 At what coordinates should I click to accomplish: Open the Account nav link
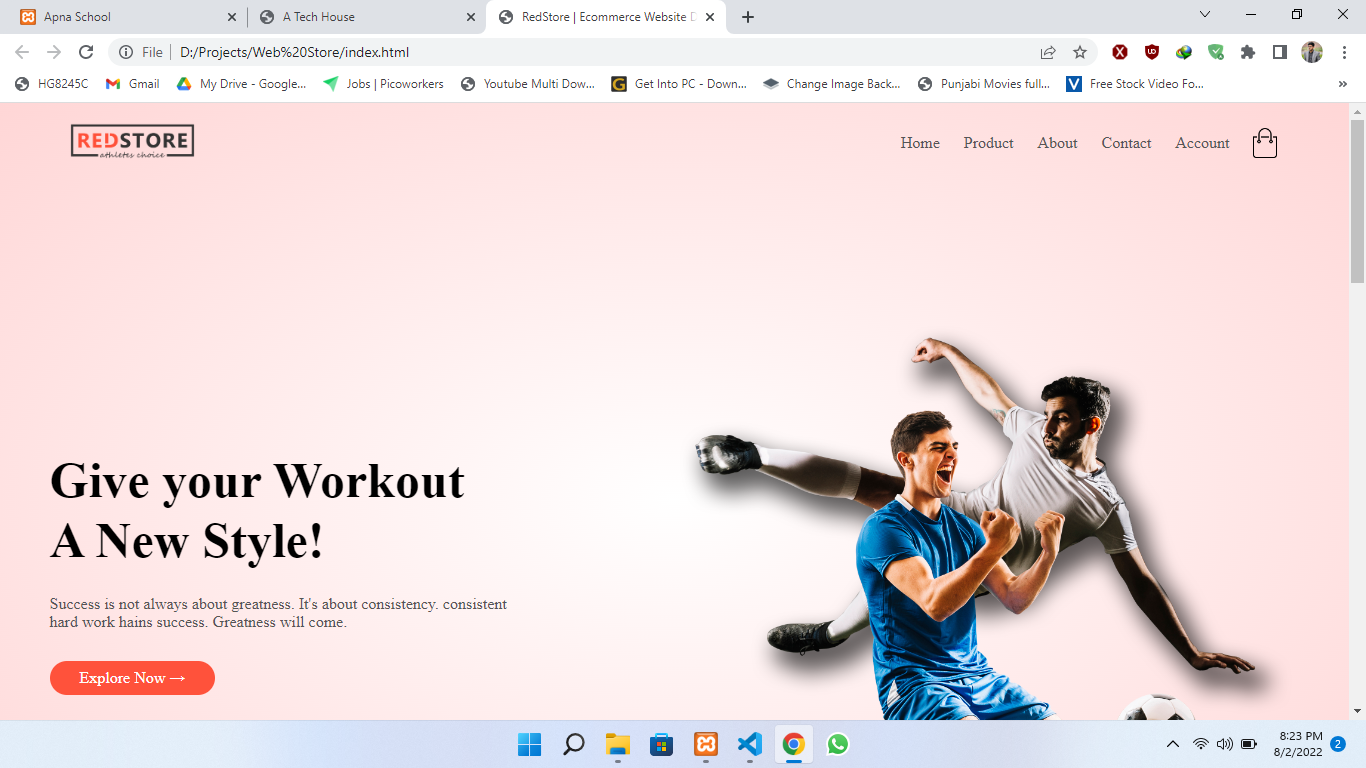pos(1202,143)
